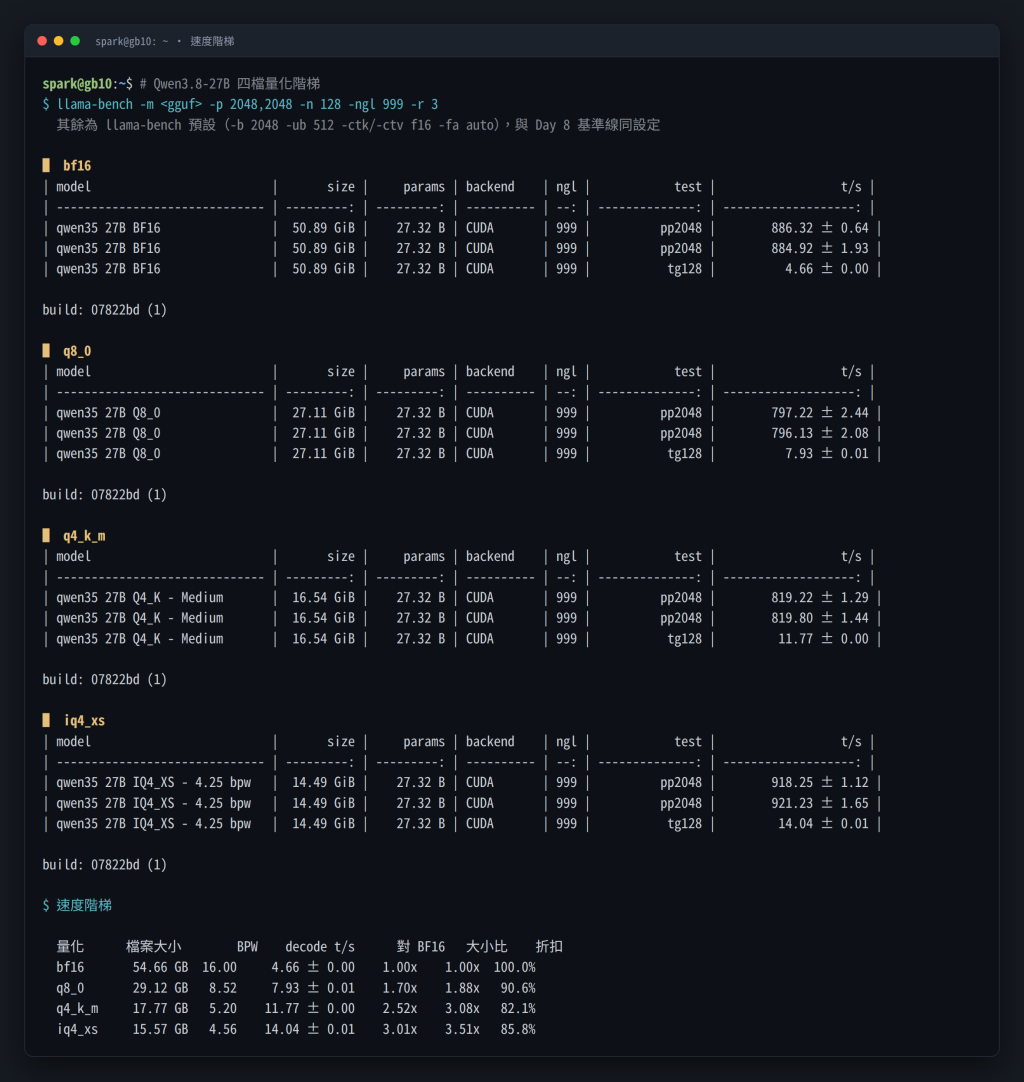
Task: Click the model cell 'qwen35 27B Q8_0' in the tg128 row
Action: click(x=108, y=453)
